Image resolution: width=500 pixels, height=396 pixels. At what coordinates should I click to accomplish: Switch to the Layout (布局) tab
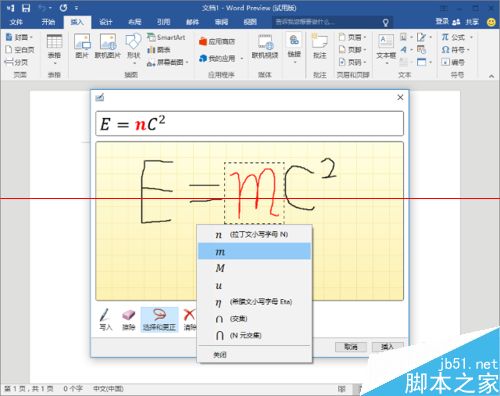point(135,22)
